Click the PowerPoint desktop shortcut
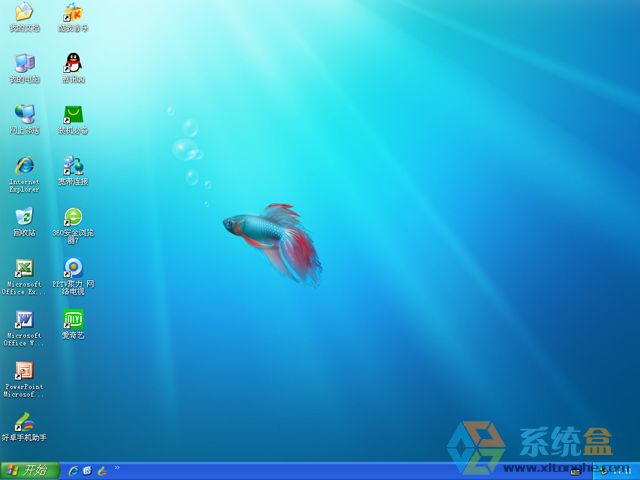640x480 pixels. click(24, 371)
